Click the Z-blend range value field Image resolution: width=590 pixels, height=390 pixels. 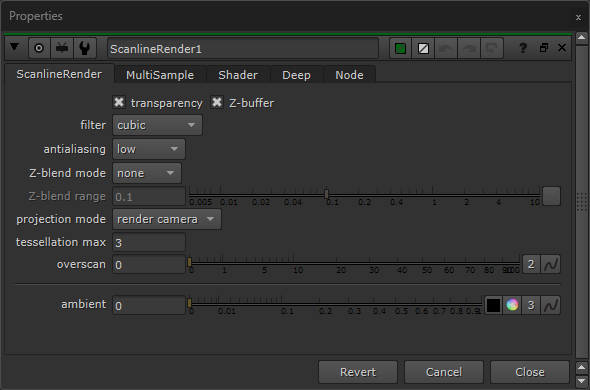pos(149,197)
